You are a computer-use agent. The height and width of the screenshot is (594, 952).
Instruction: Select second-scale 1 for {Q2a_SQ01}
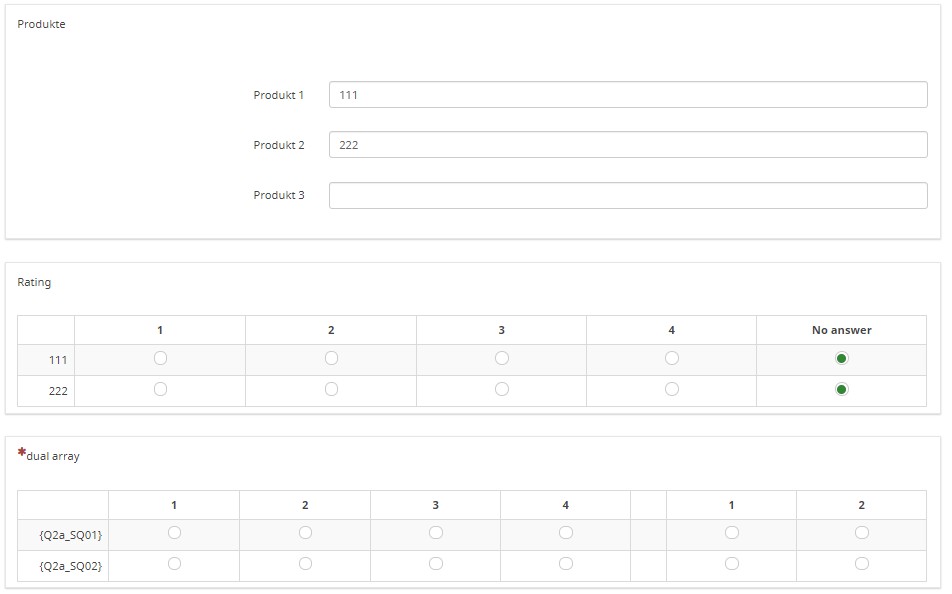coord(732,533)
